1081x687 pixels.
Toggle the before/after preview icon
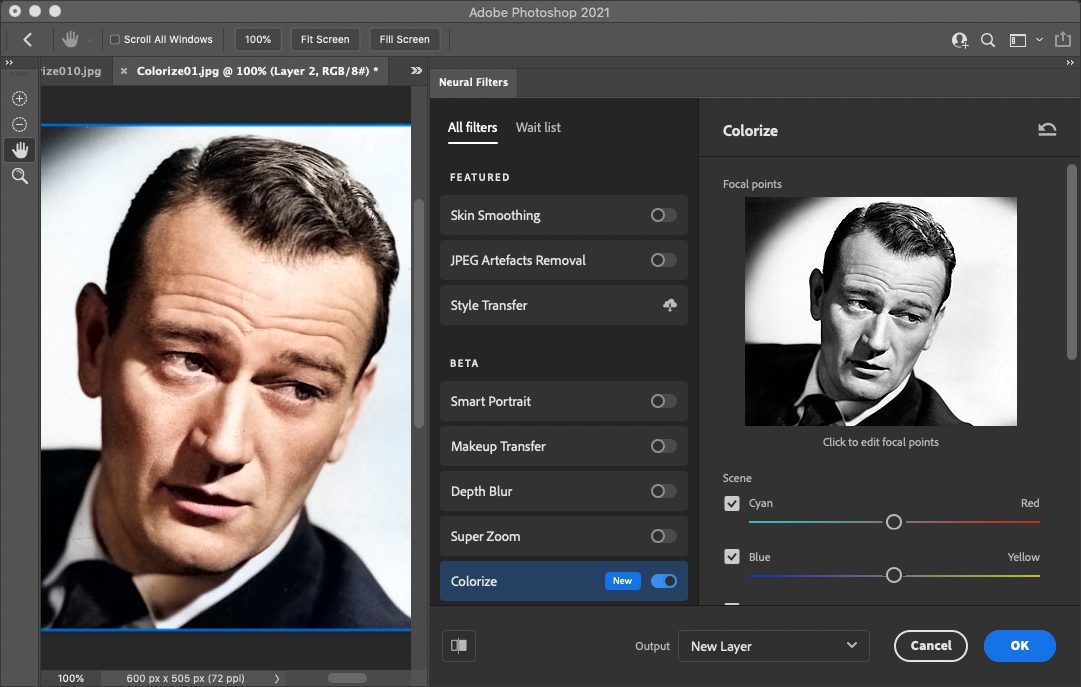459,646
